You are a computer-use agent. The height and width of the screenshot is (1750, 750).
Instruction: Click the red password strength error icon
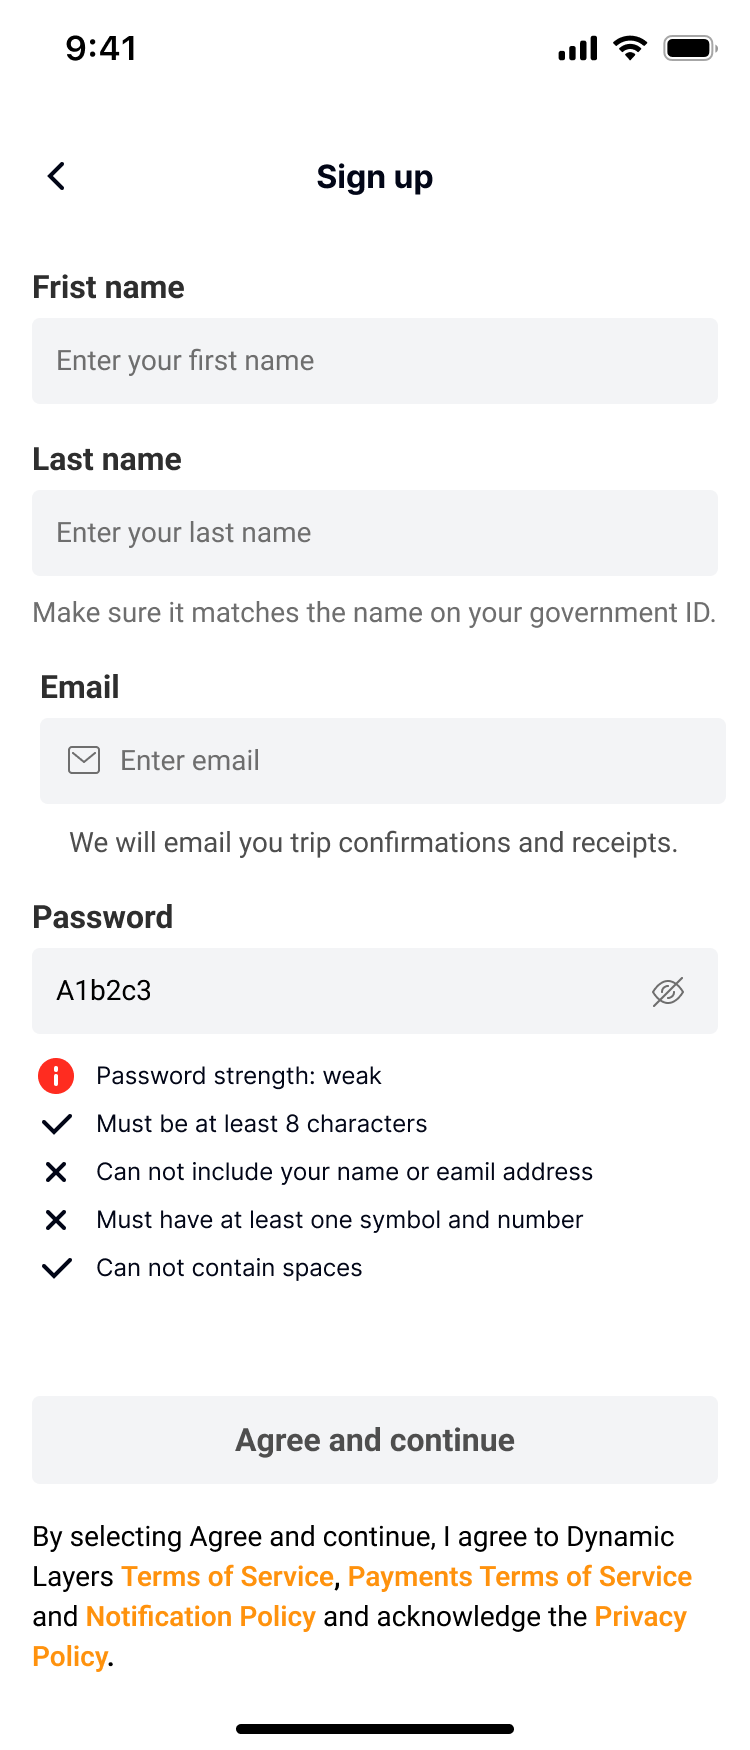(x=55, y=1075)
